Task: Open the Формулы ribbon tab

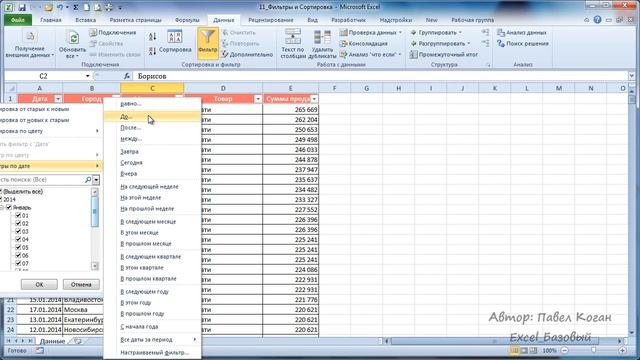Action: coord(187,20)
